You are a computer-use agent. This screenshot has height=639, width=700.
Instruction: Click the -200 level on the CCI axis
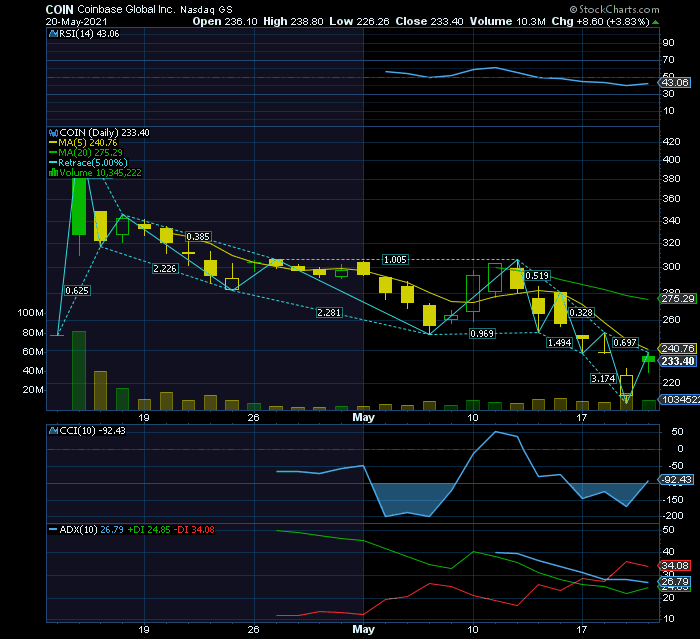[x=674, y=516]
